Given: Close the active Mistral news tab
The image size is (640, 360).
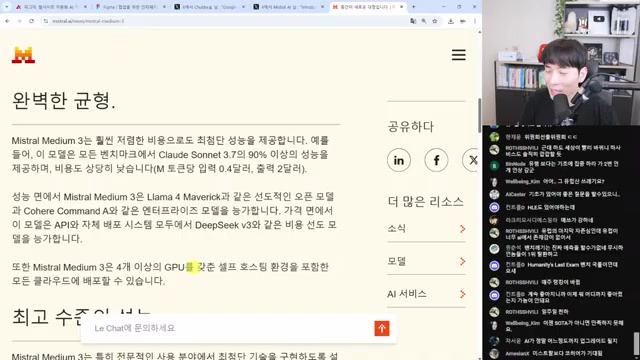Looking at the screenshot, I should tap(402, 7).
